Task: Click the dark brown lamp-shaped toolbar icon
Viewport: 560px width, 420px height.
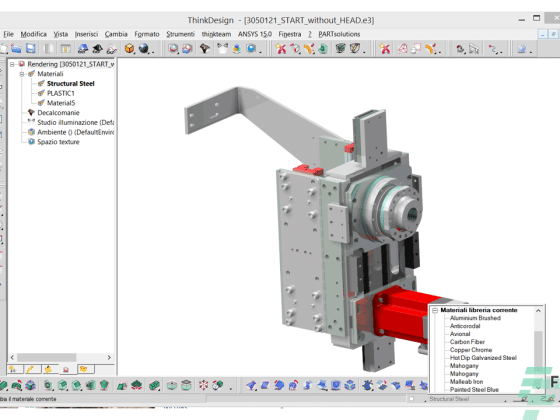Action: [x=205, y=49]
